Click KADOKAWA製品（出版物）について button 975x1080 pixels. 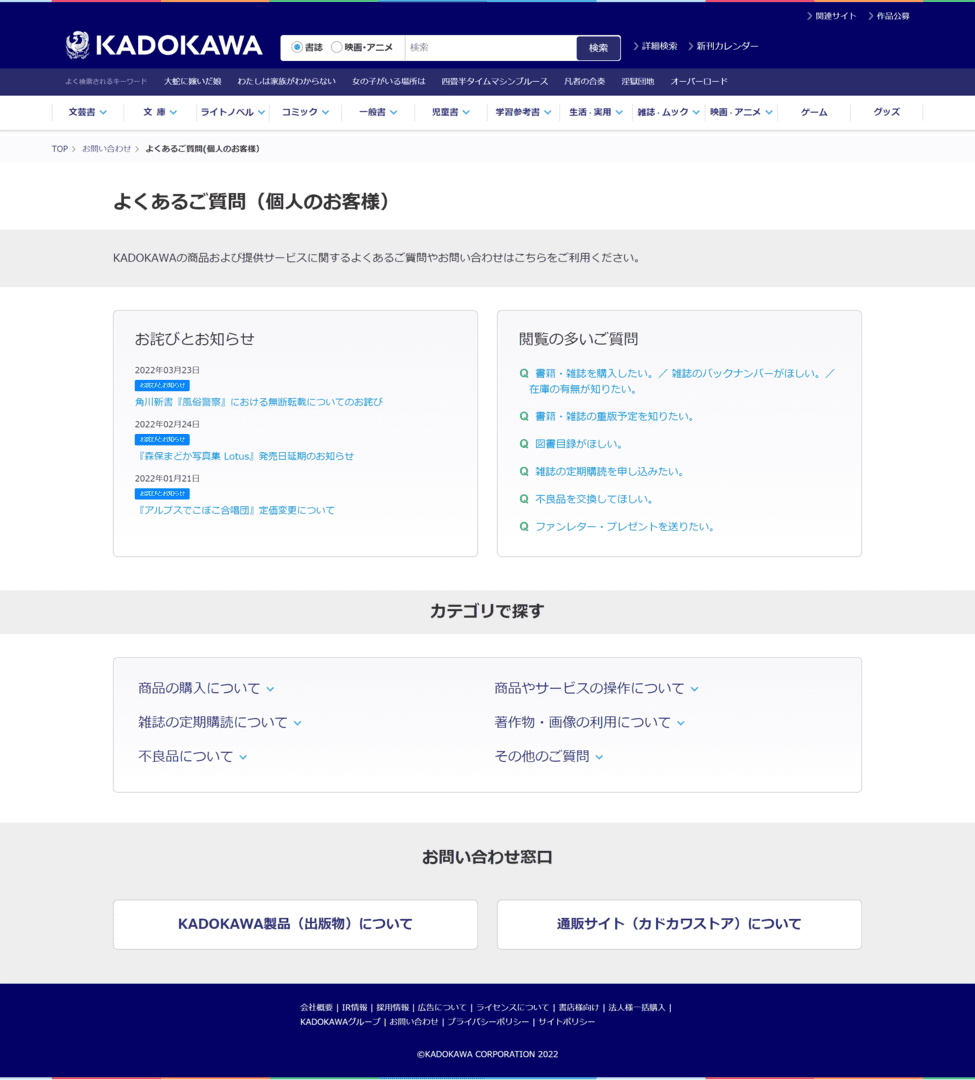pos(295,924)
